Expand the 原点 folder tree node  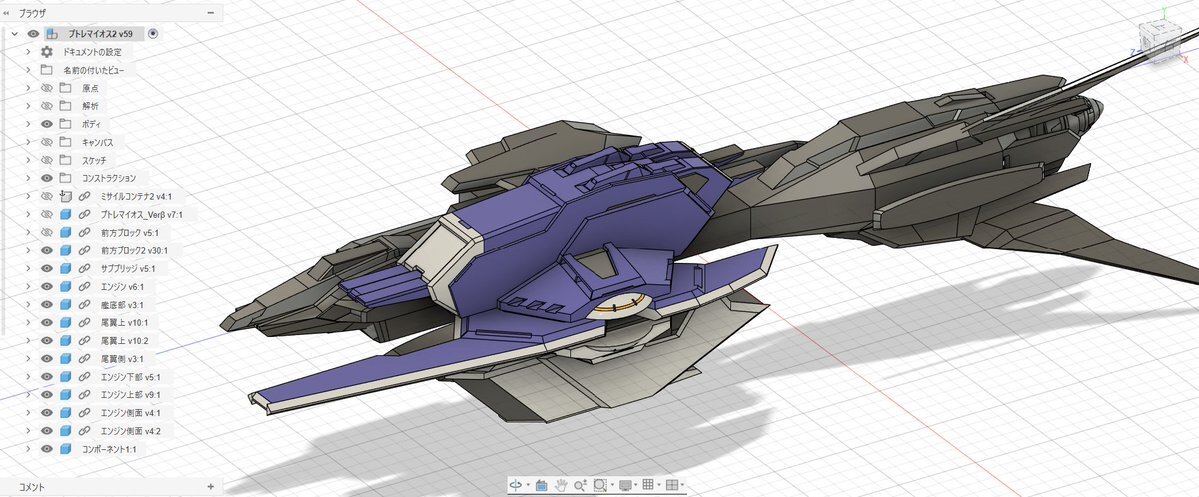coord(27,88)
